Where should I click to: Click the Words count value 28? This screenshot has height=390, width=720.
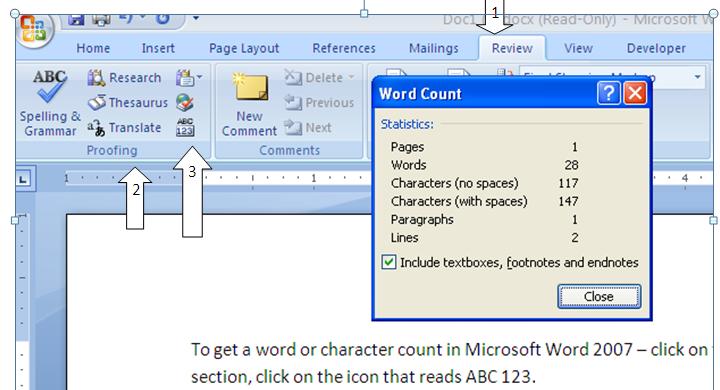coord(572,165)
